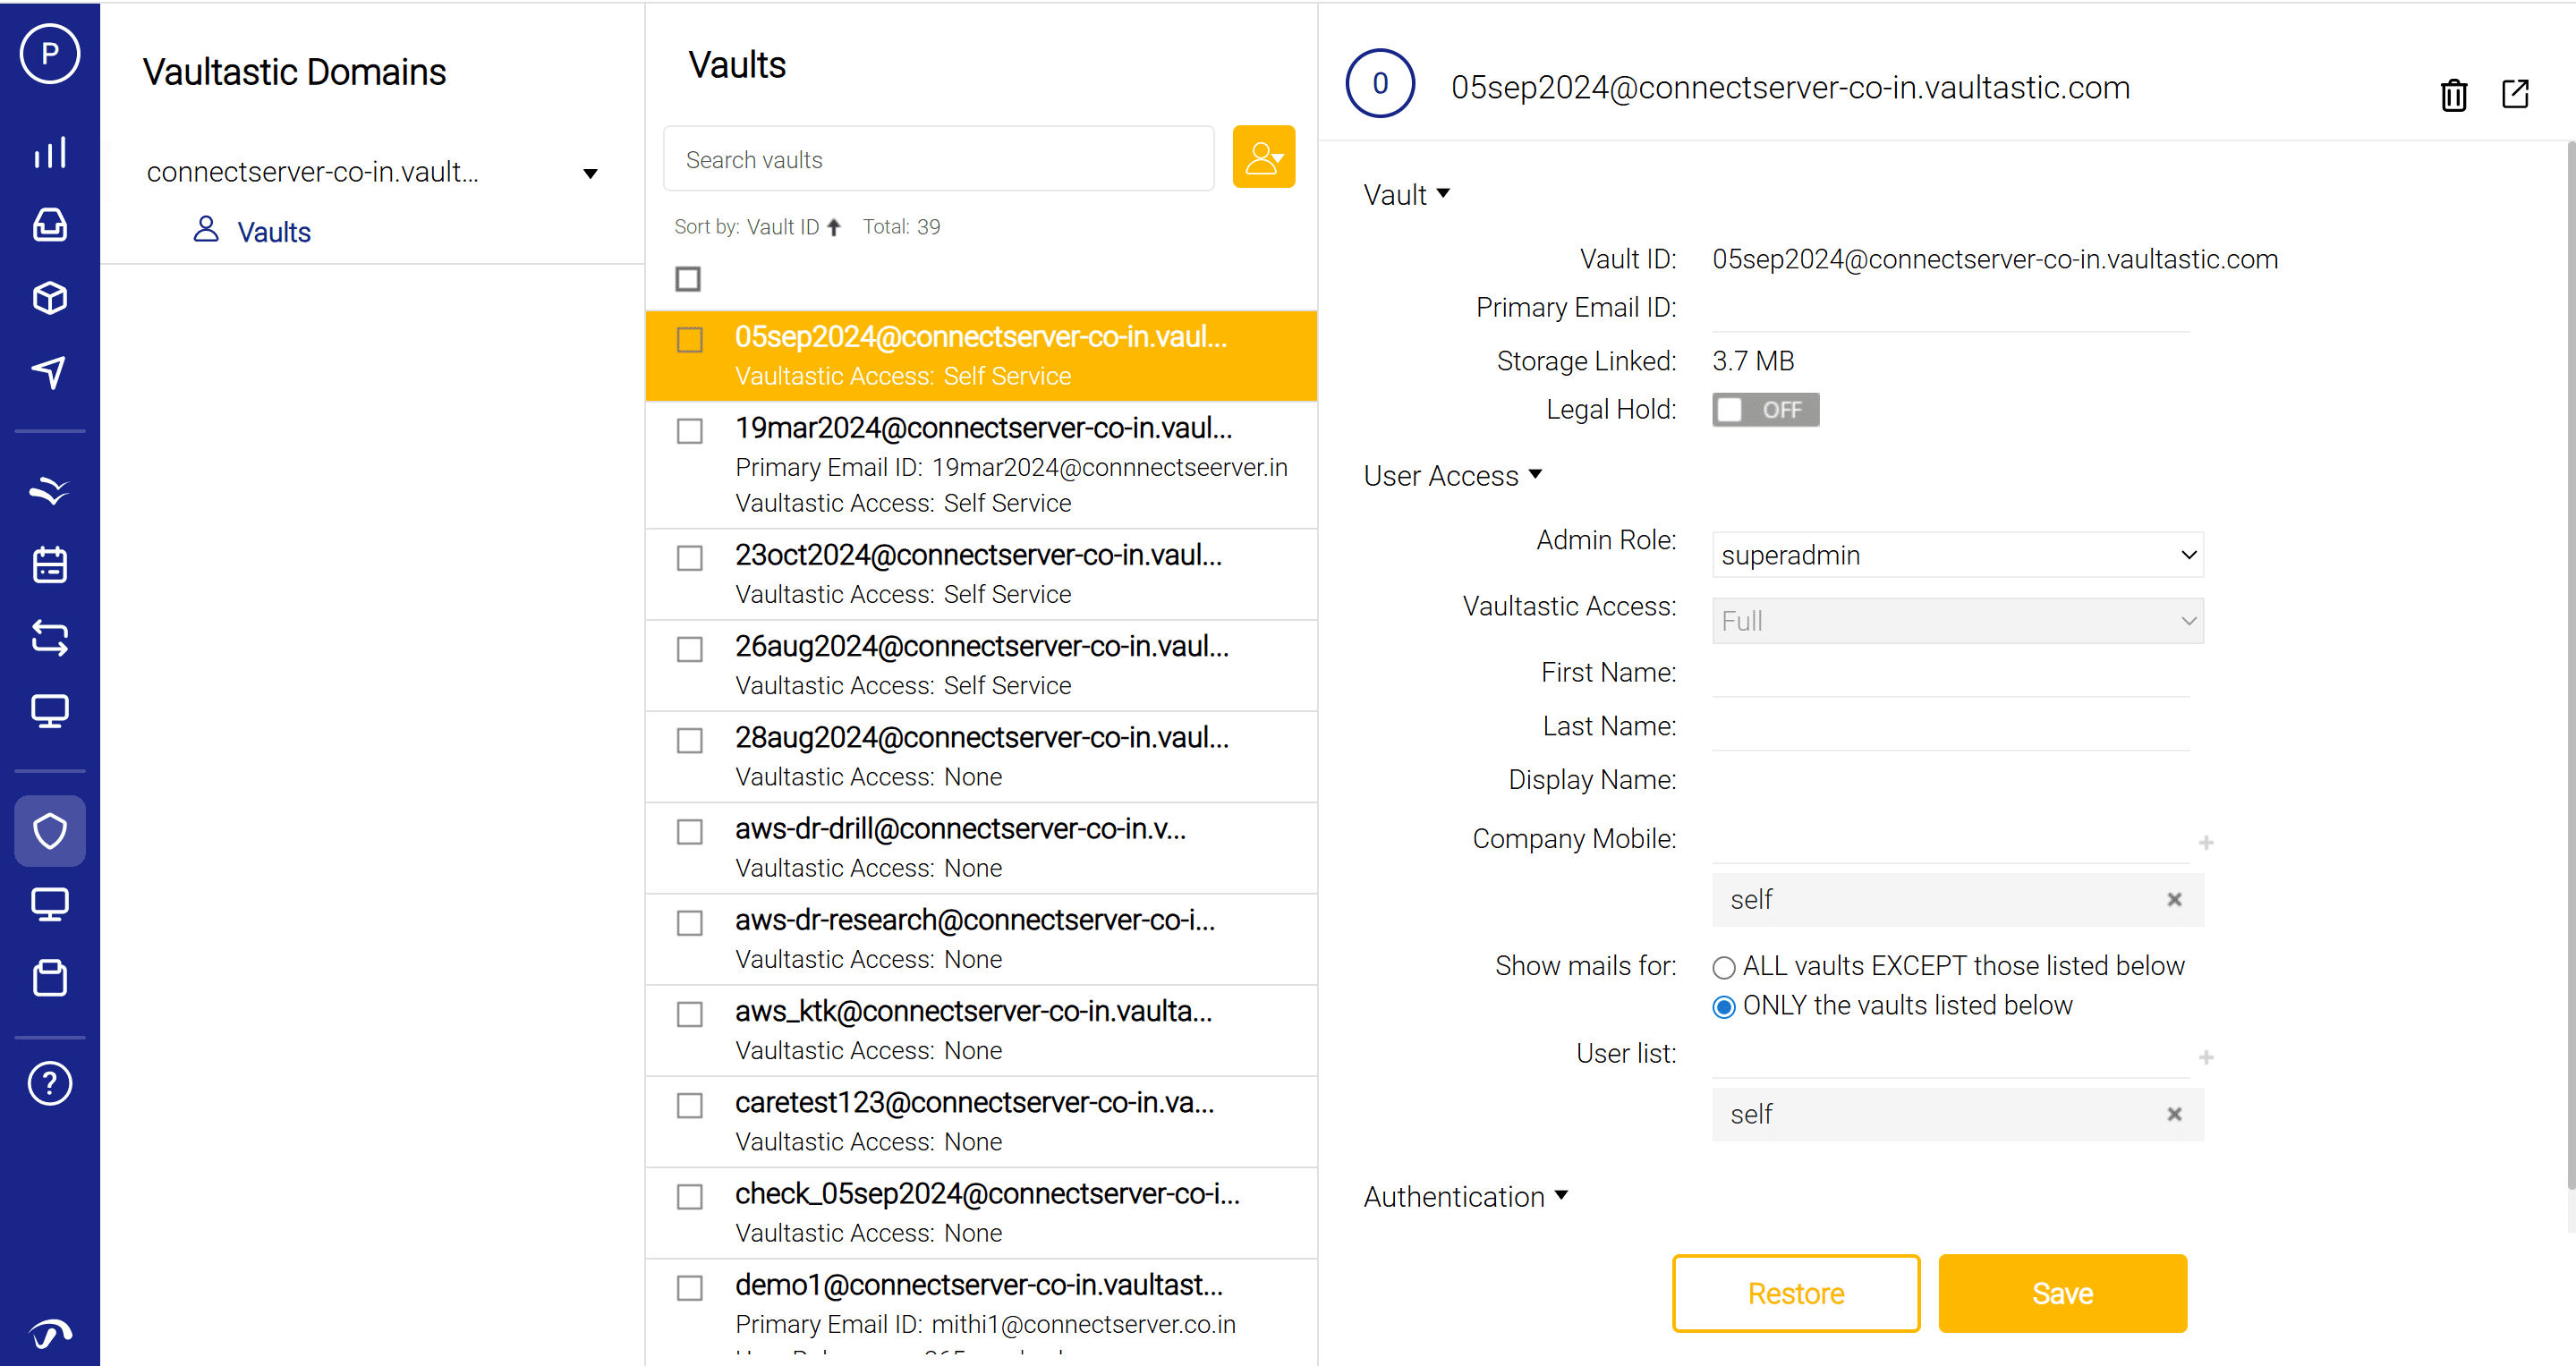The height and width of the screenshot is (1366, 2576).
Task: Select ALL vaults EXCEPT those listed radio
Action: (1723, 967)
